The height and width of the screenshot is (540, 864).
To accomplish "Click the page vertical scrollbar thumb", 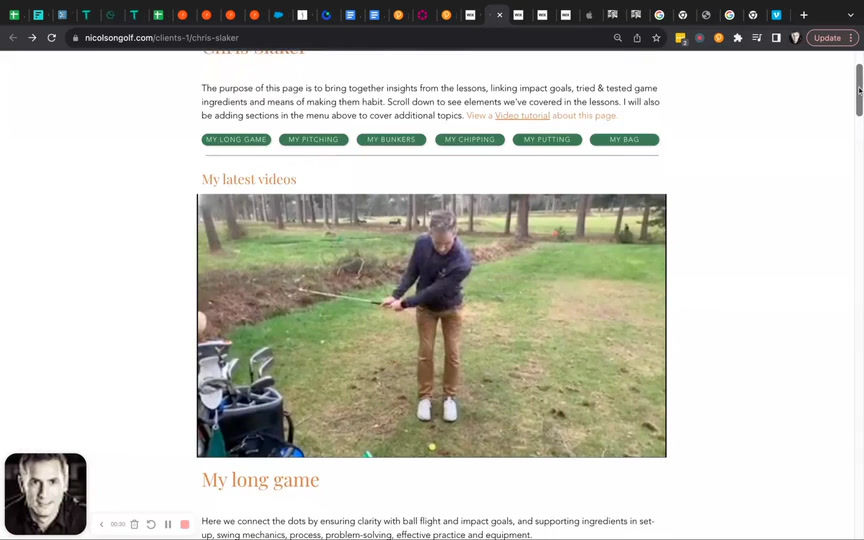I will [x=859, y=90].
